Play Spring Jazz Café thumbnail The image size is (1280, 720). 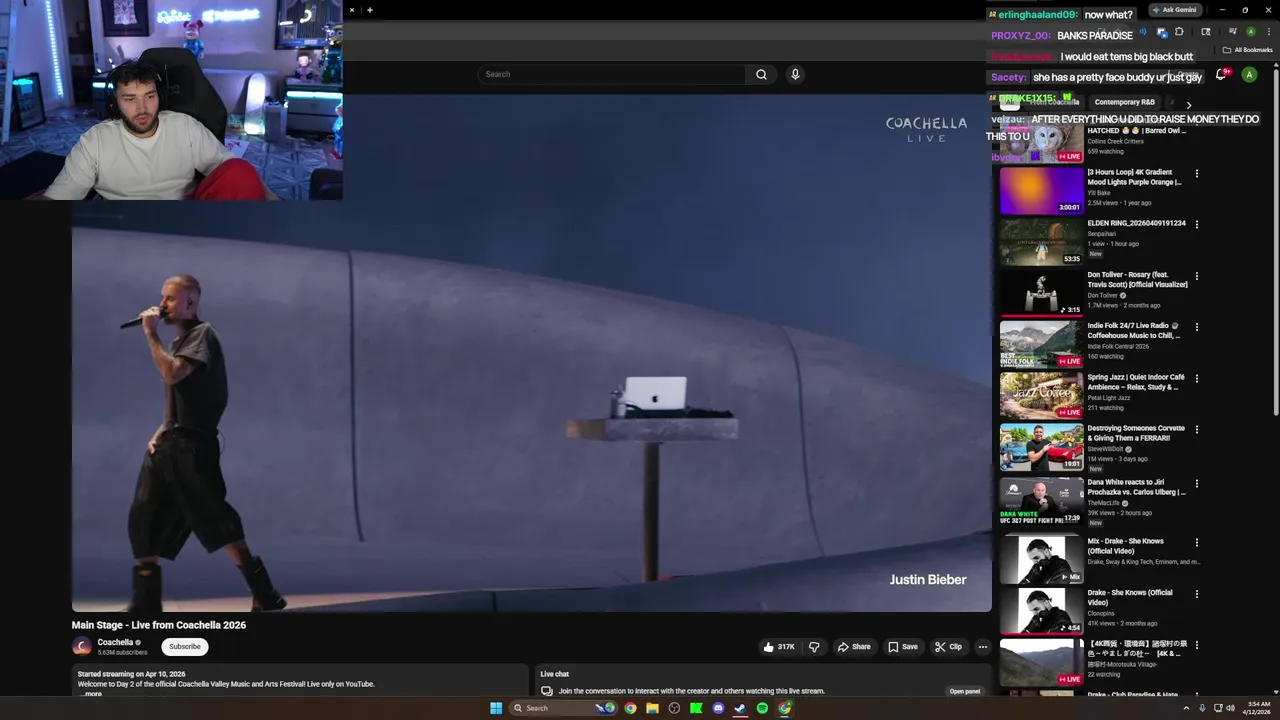point(1041,395)
